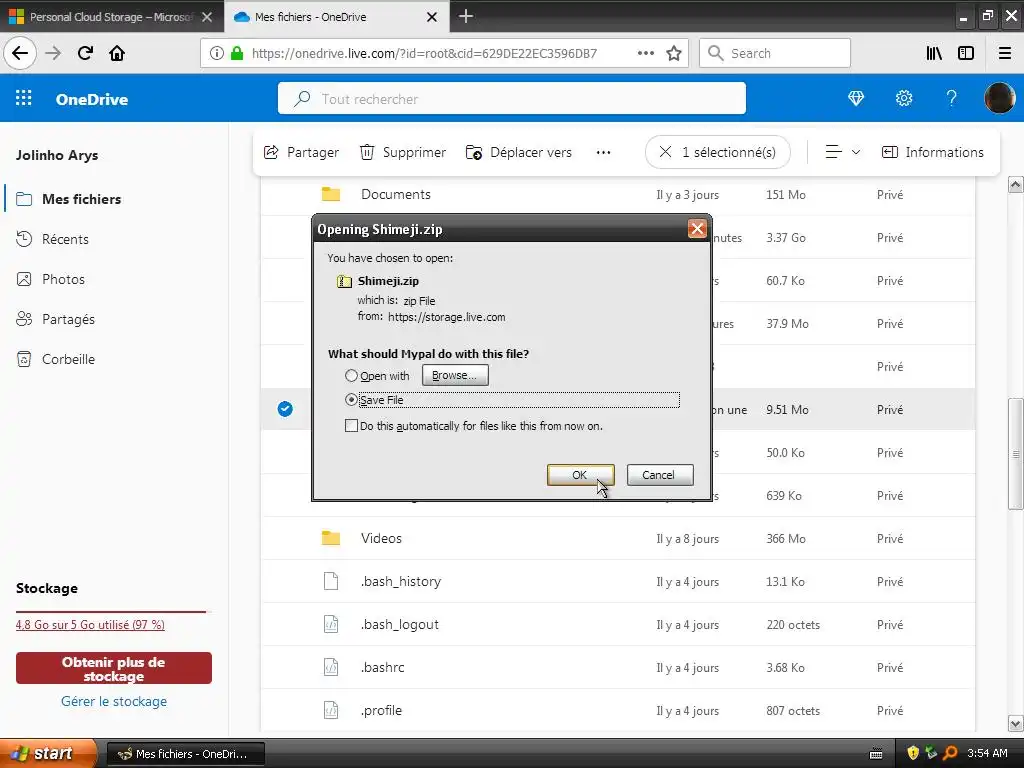Screen dimensions: 1024x768
Task: Click OK in the Opening Shimeji.zip dialog
Action: pyautogui.click(x=580, y=475)
